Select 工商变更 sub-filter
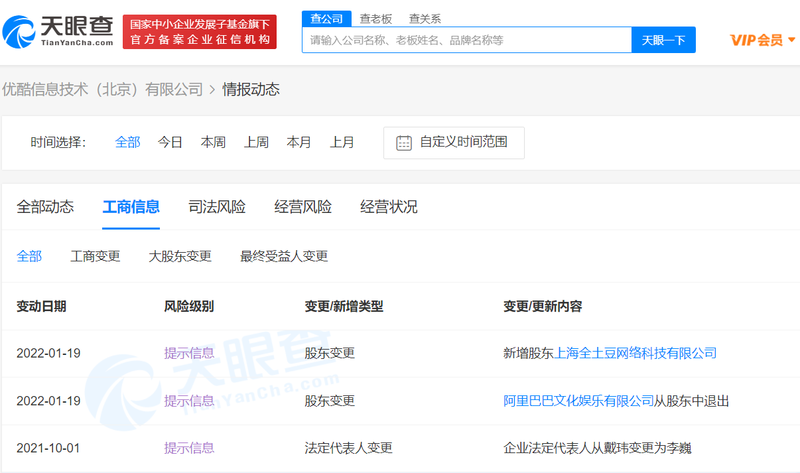 point(95,256)
